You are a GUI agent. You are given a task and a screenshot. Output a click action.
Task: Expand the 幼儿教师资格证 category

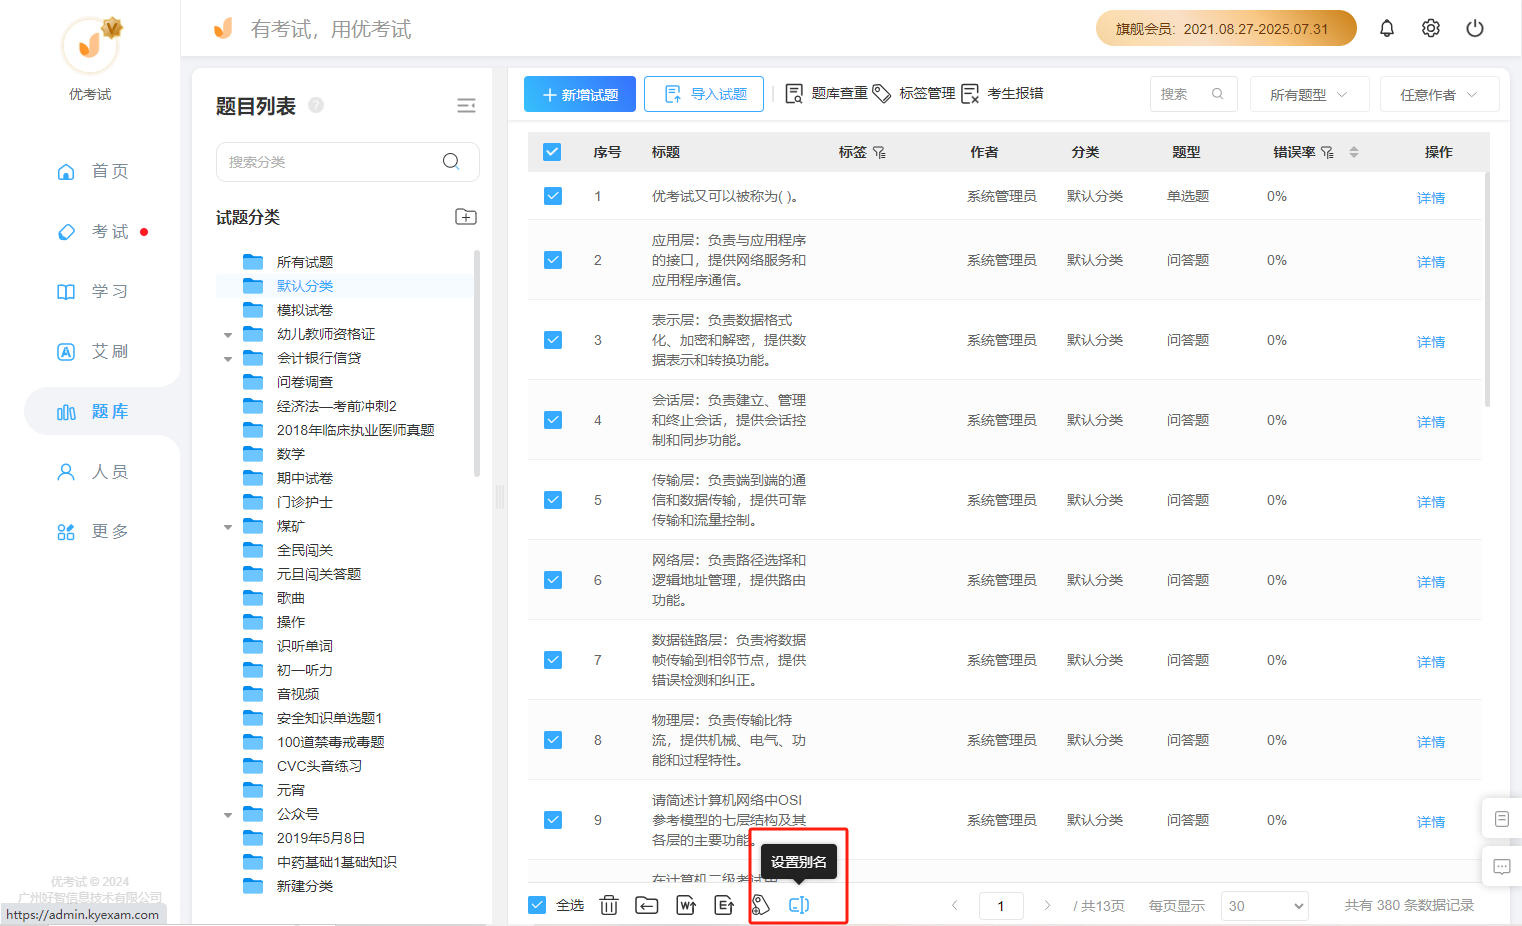pos(228,335)
